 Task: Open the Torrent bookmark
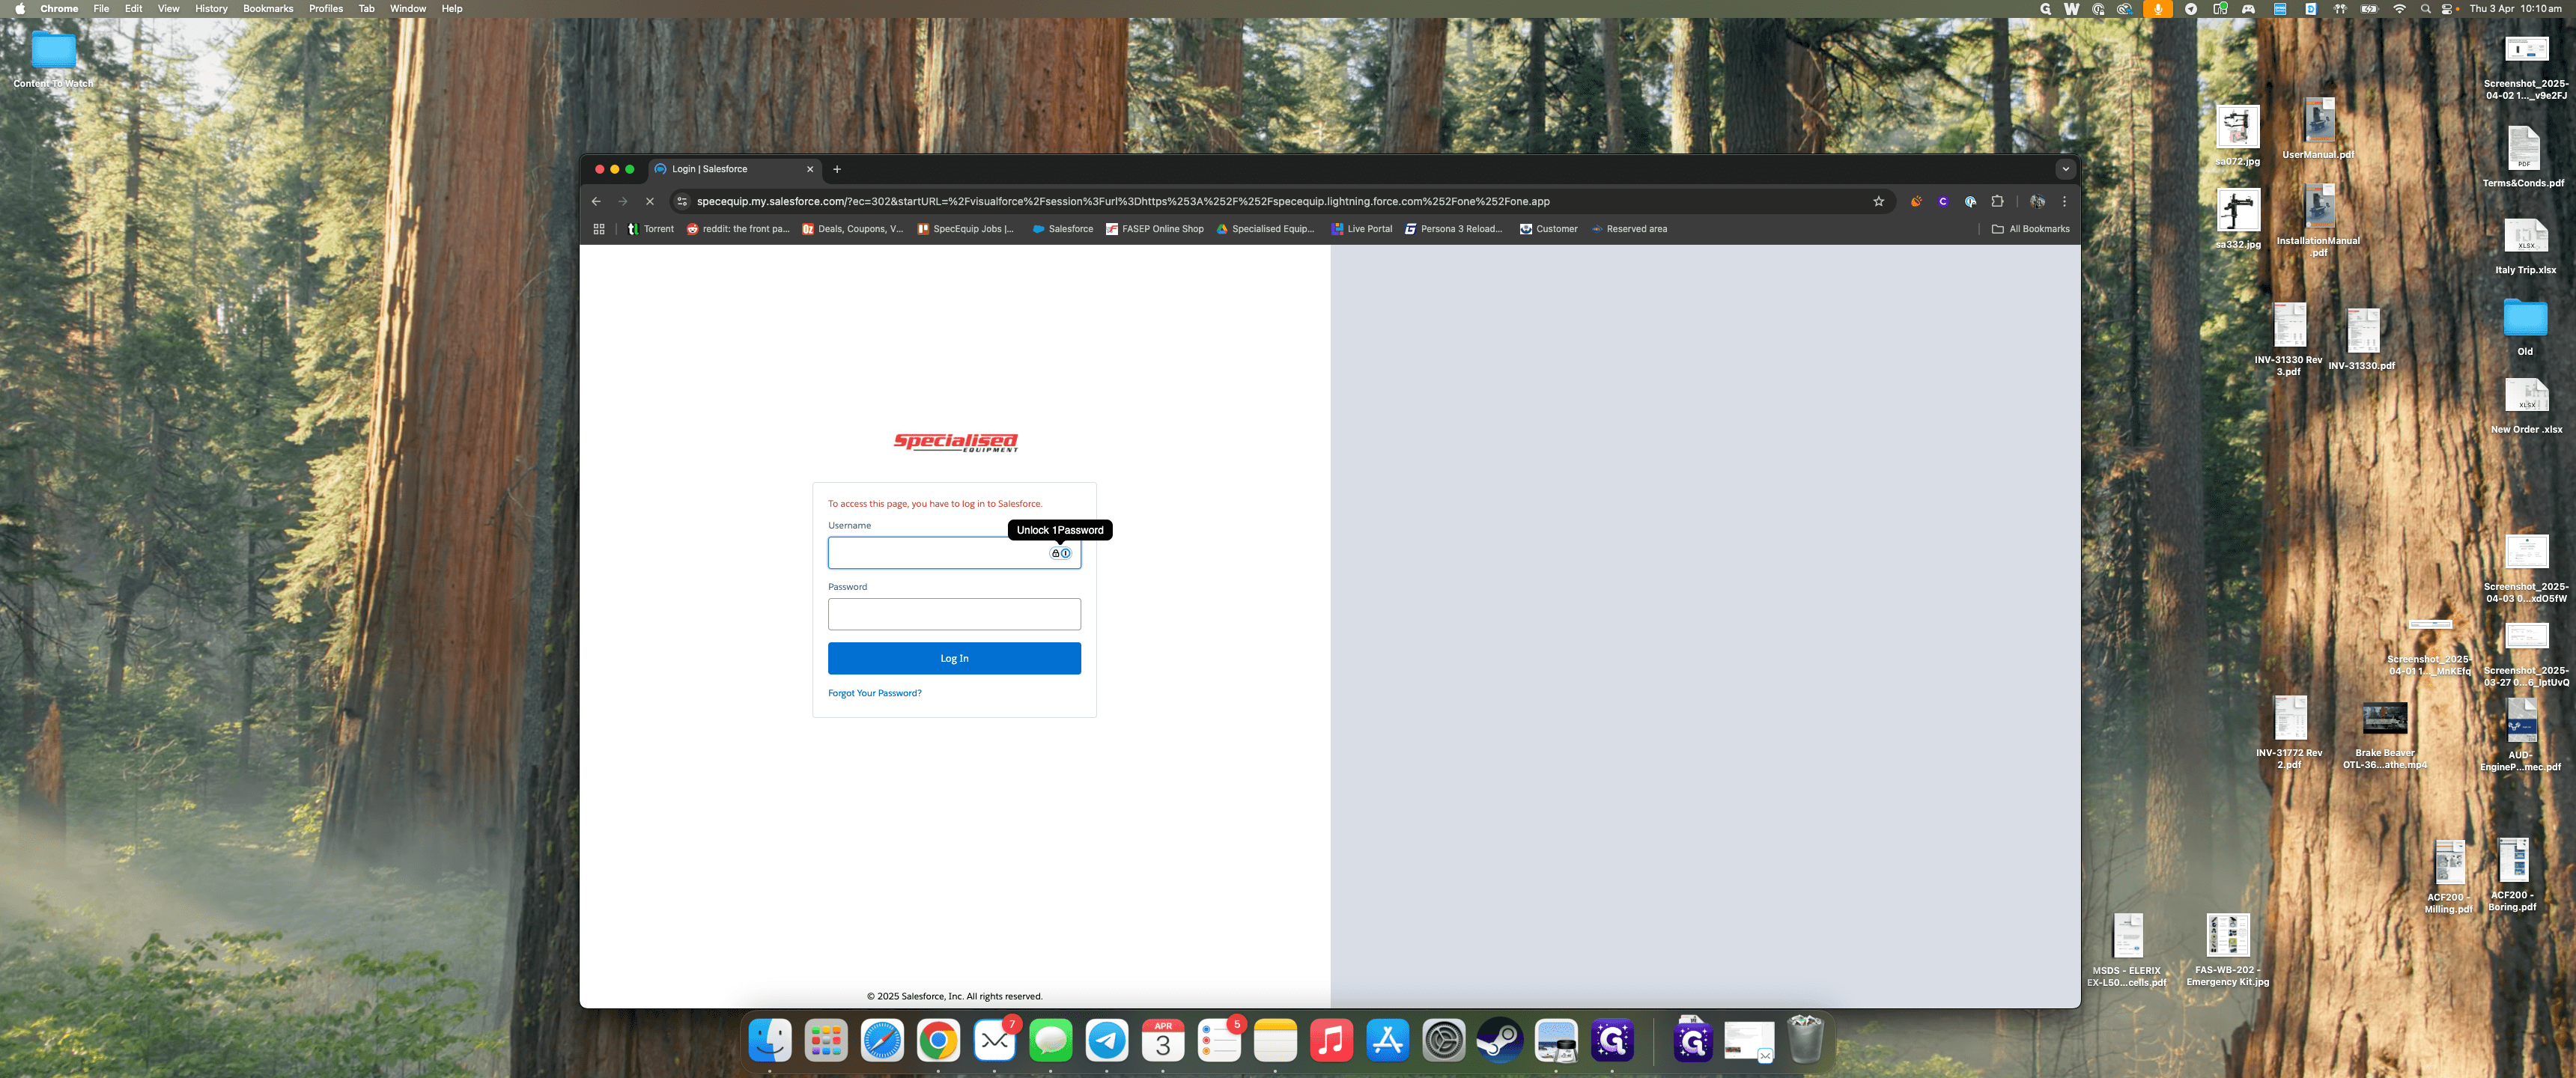(x=650, y=229)
